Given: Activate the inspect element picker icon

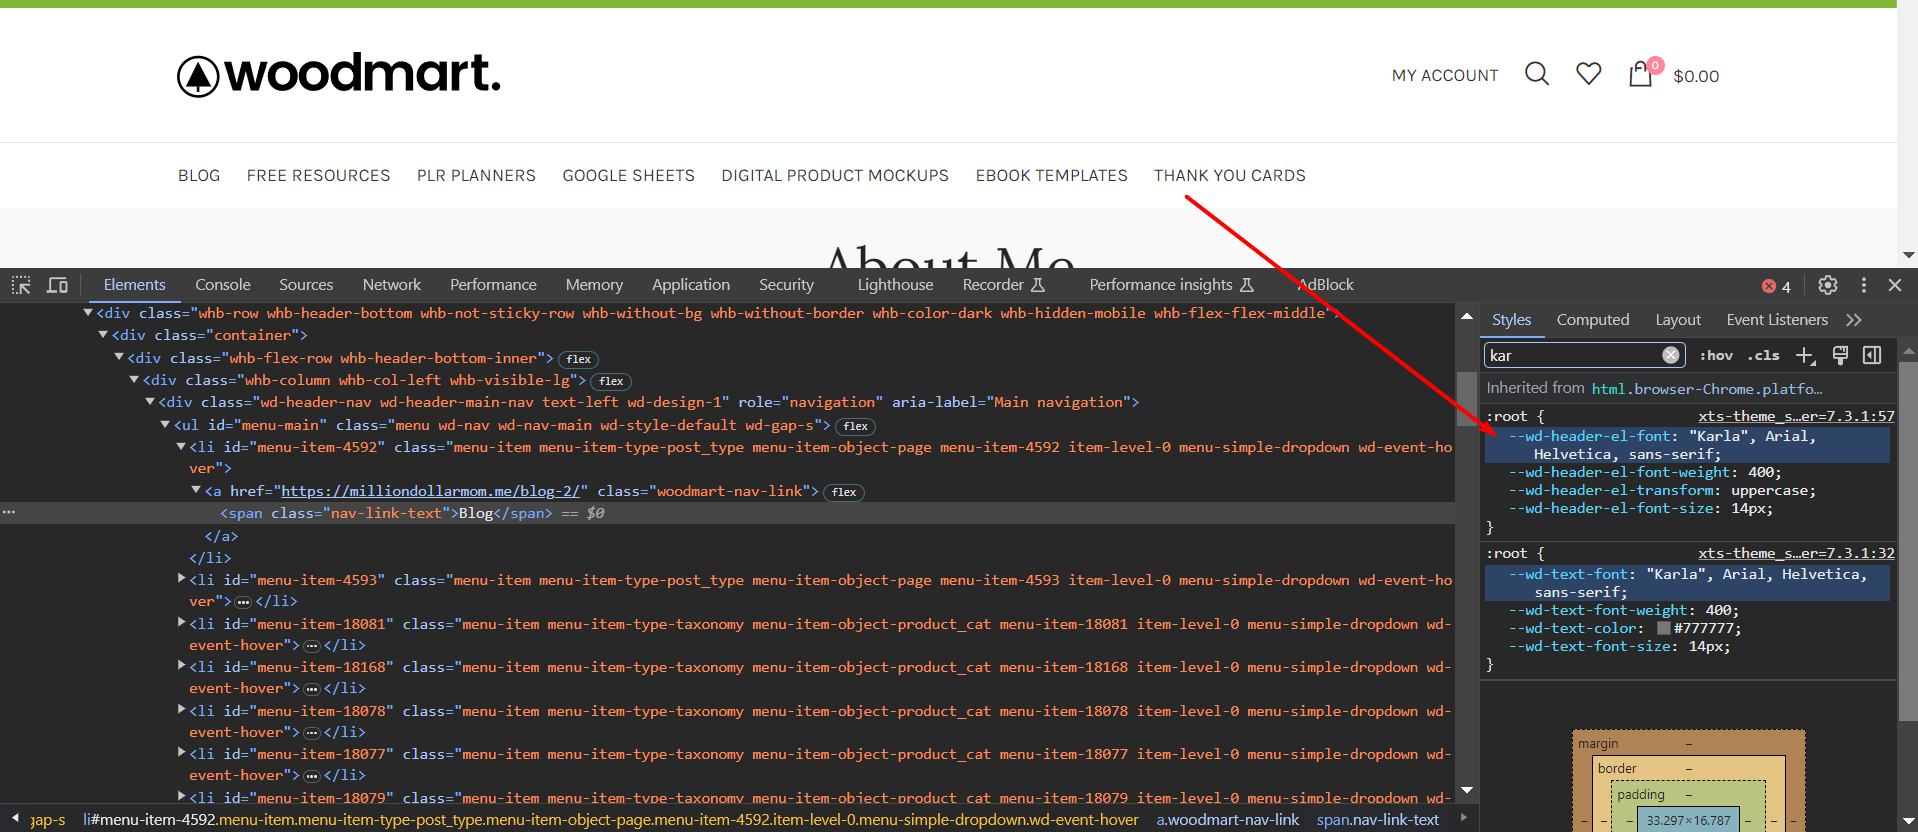Looking at the screenshot, I should [21, 285].
